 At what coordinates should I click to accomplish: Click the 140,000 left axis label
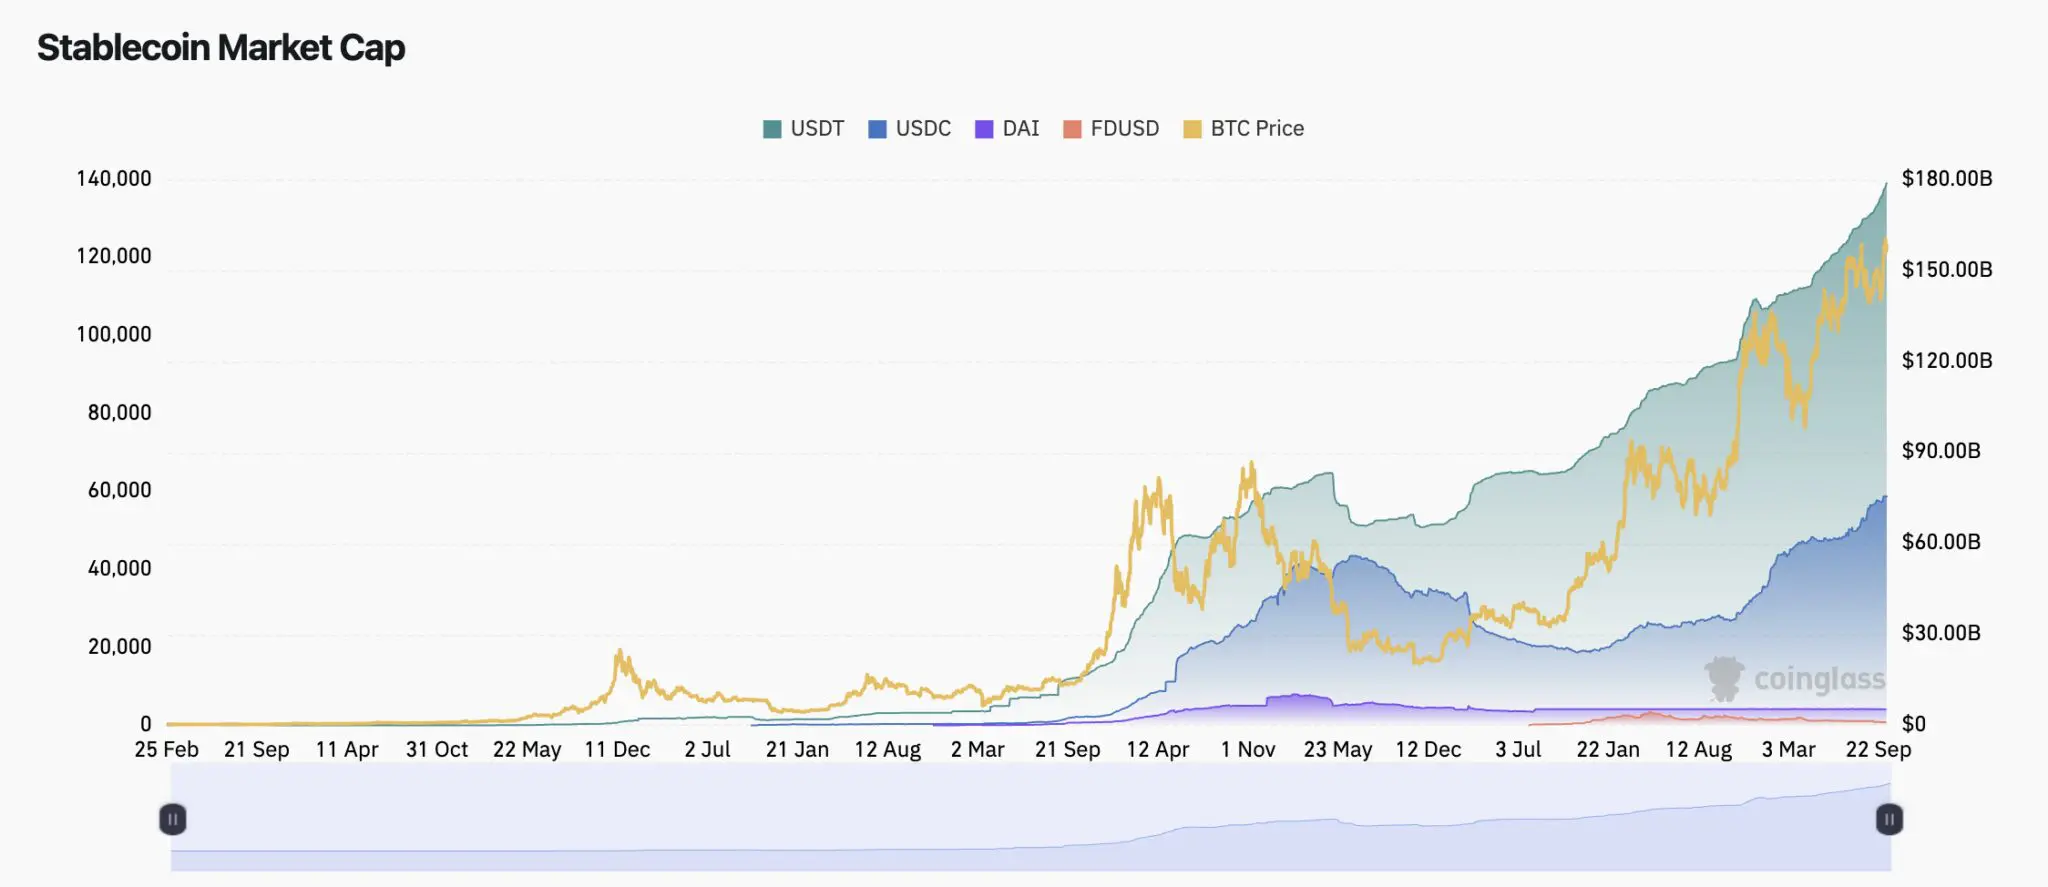click(x=114, y=179)
